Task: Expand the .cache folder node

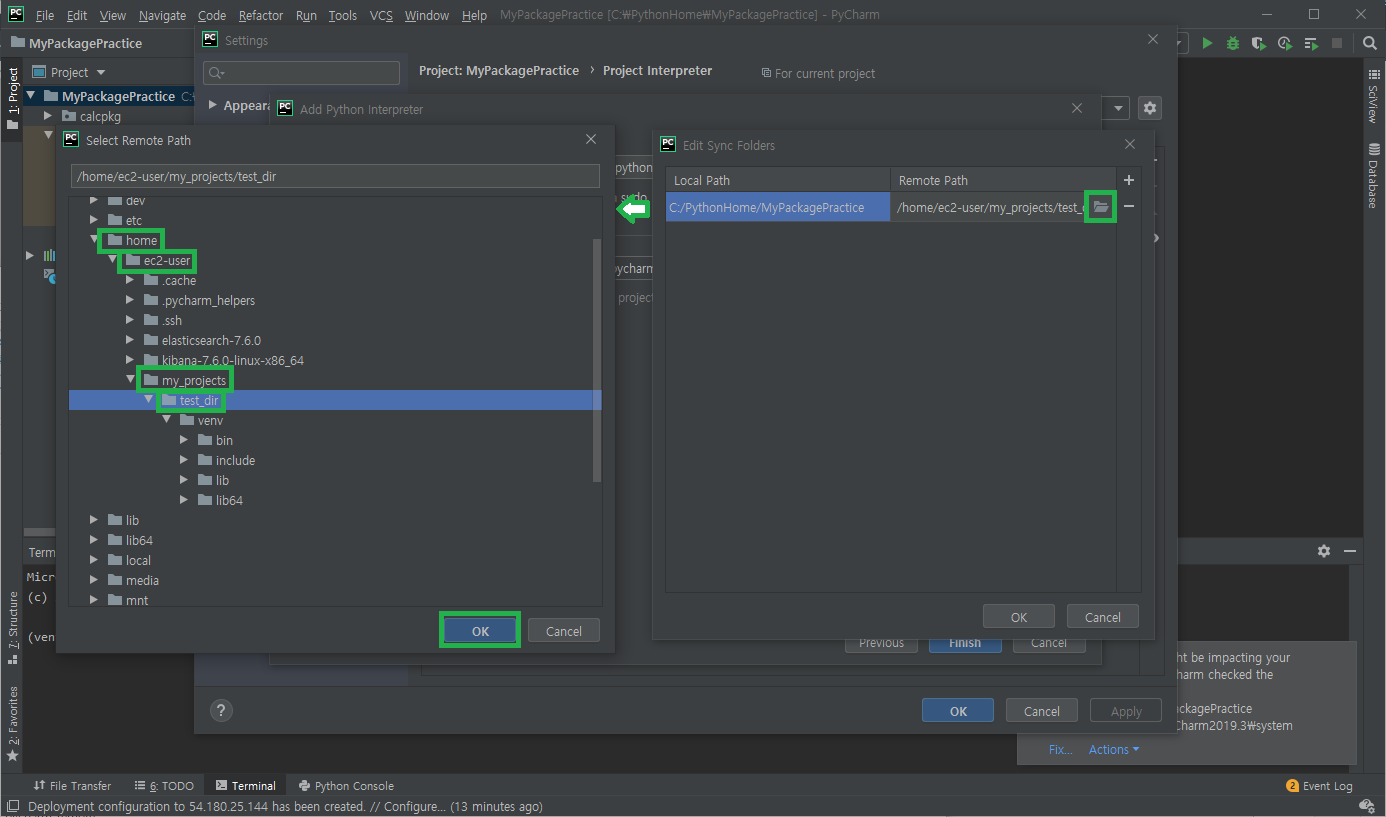Action: 130,280
